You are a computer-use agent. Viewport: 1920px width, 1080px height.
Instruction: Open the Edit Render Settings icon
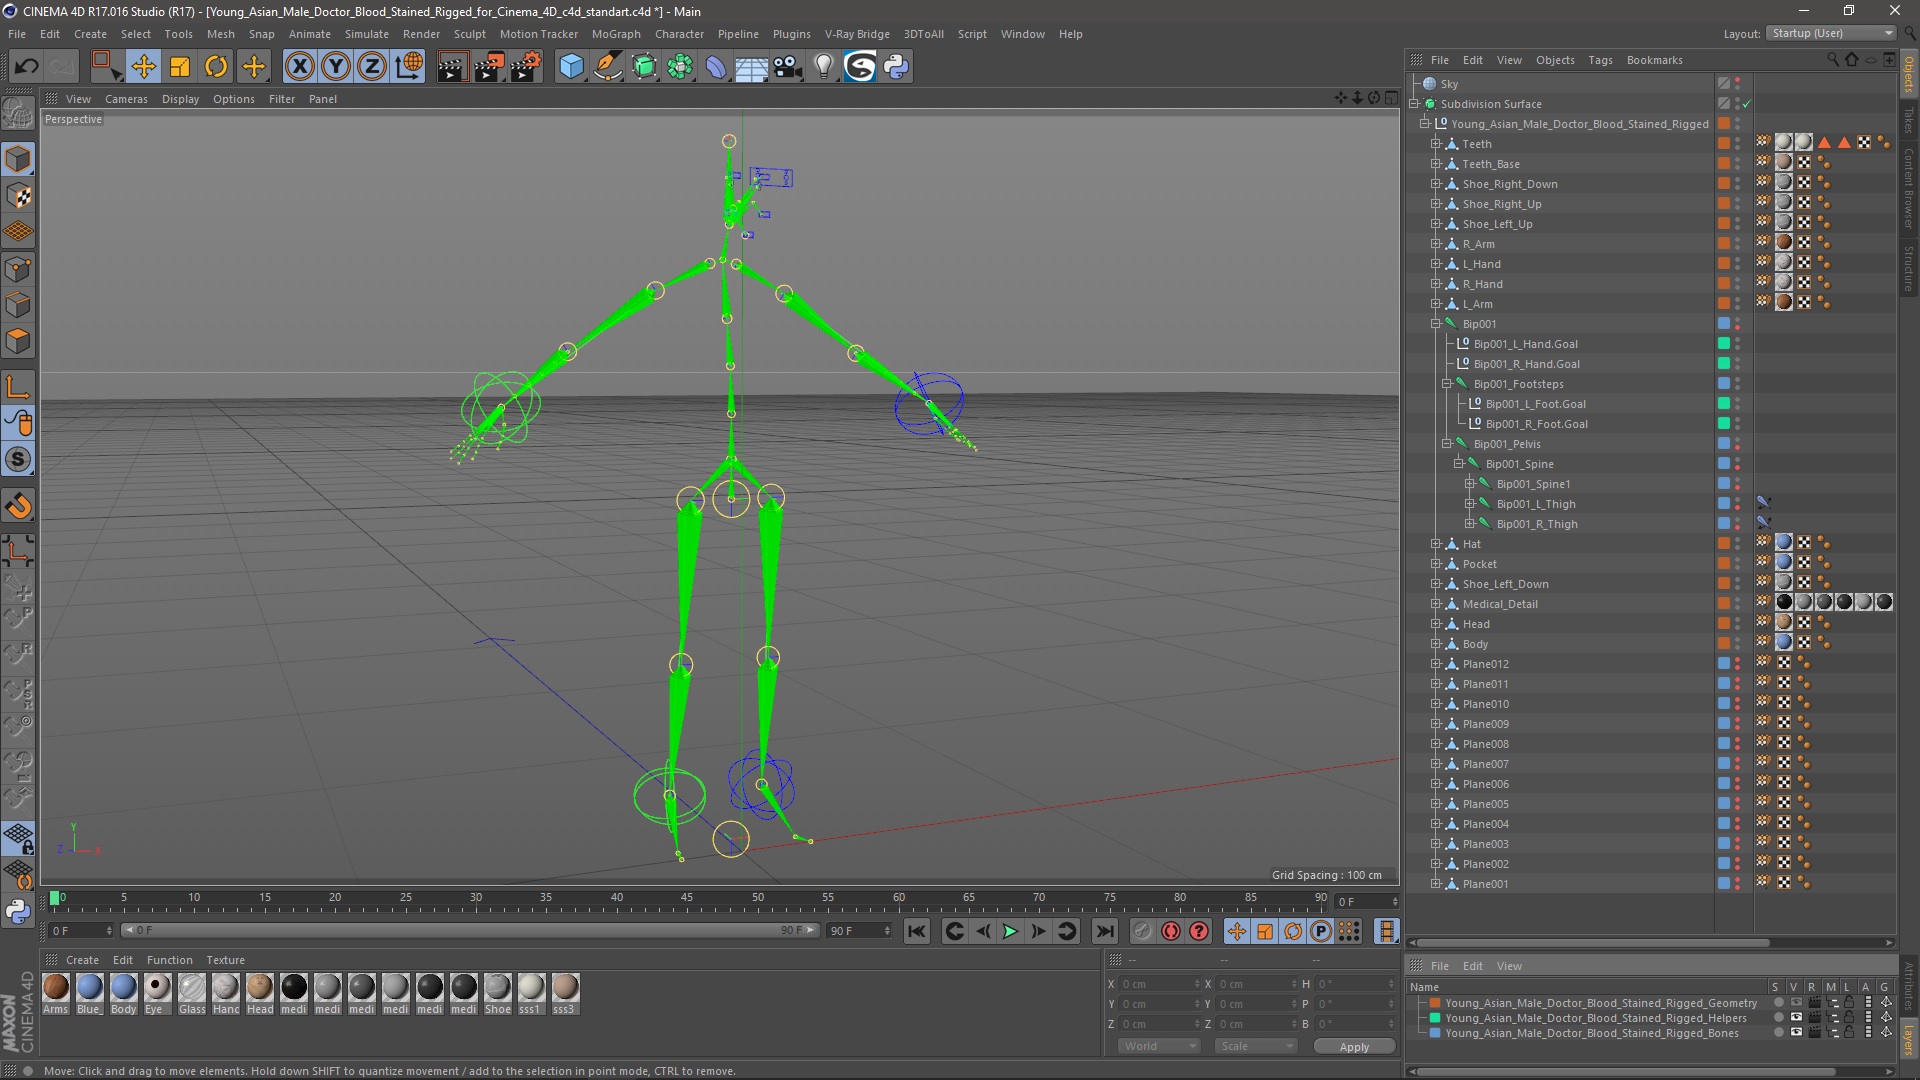pos(526,67)
